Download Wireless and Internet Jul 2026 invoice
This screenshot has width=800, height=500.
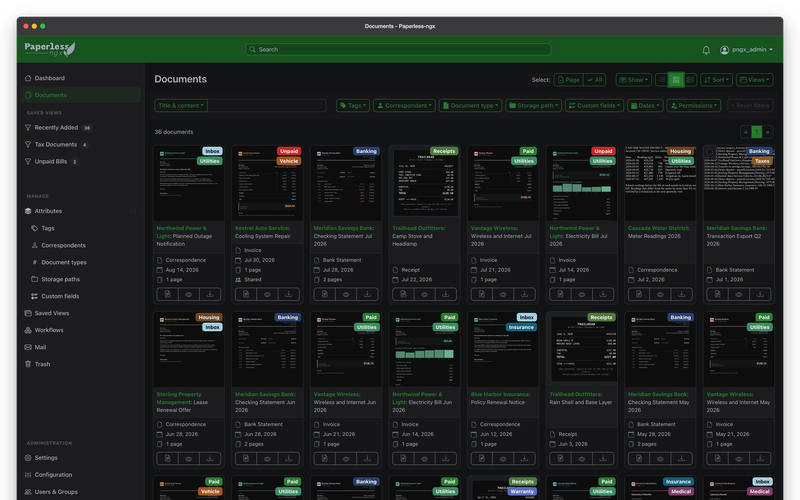(524, 294)
